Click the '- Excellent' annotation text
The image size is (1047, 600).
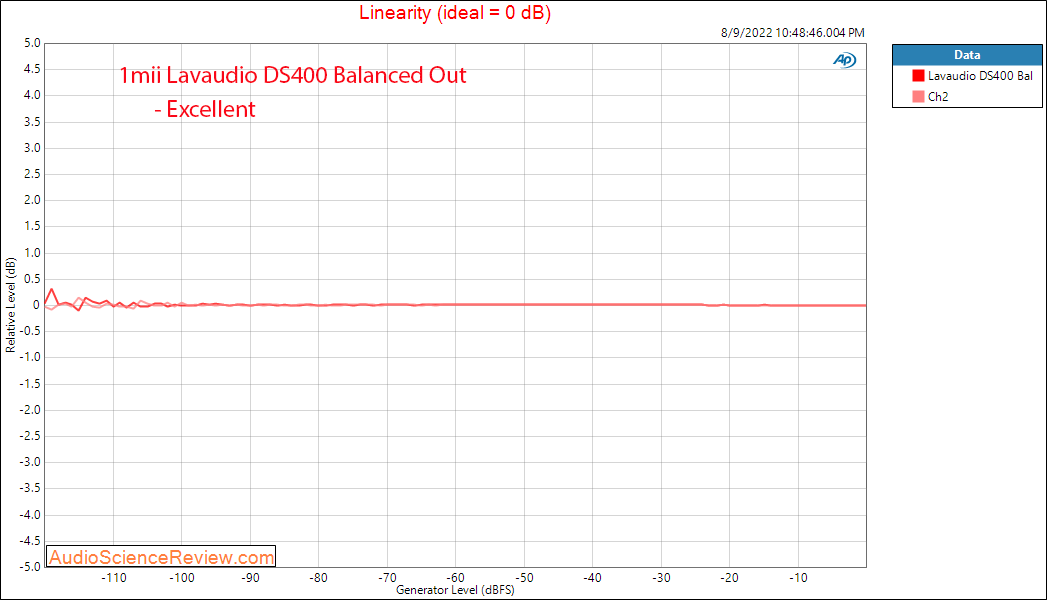204,109
